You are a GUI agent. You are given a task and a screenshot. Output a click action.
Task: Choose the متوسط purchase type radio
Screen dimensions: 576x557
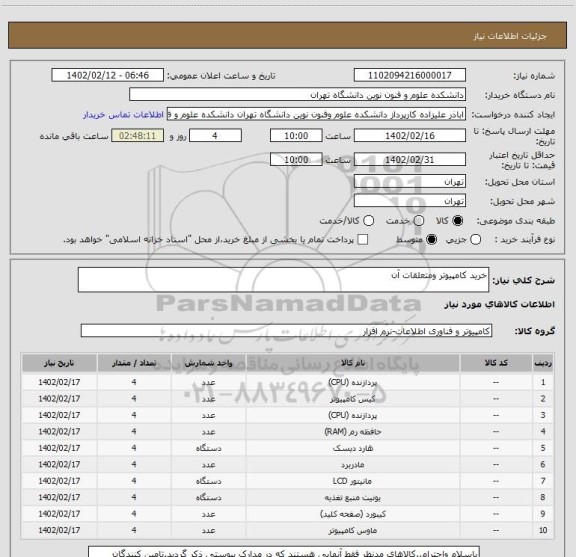(x=431, y=240)
